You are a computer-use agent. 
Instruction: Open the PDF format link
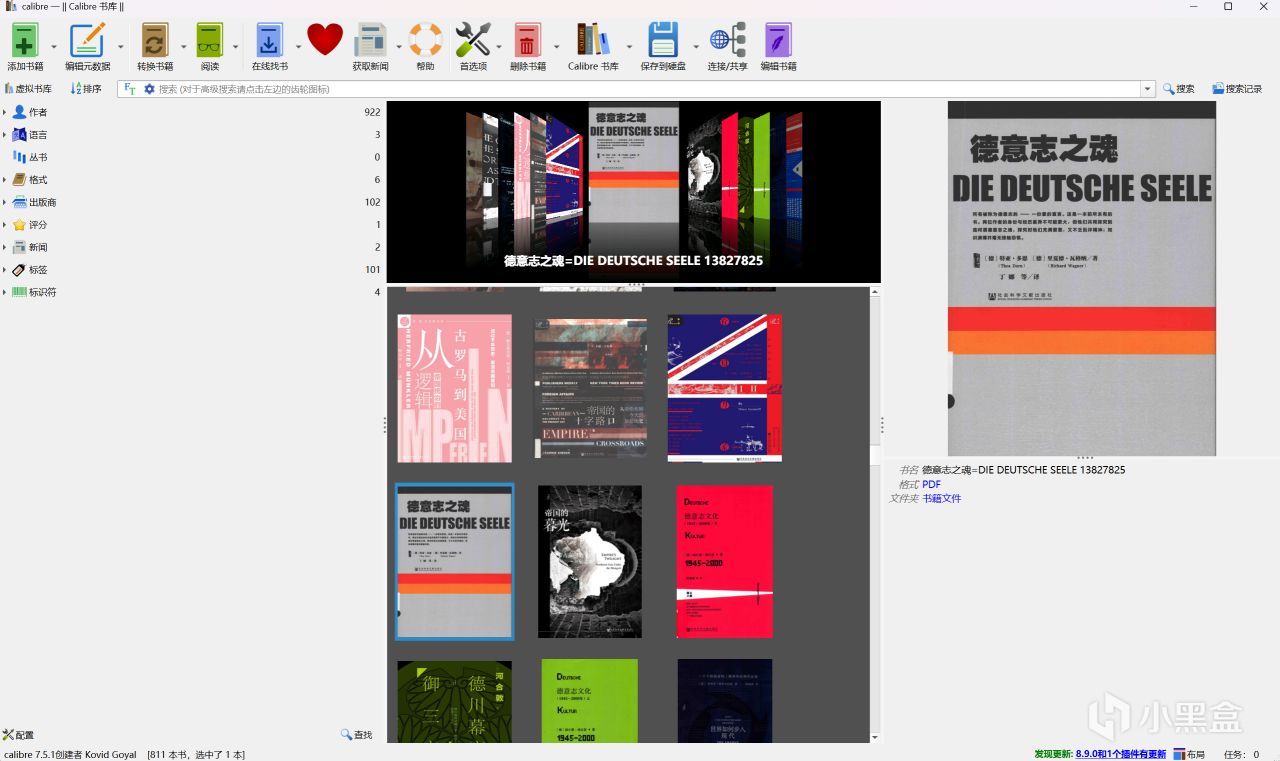(x=931, y=484)
